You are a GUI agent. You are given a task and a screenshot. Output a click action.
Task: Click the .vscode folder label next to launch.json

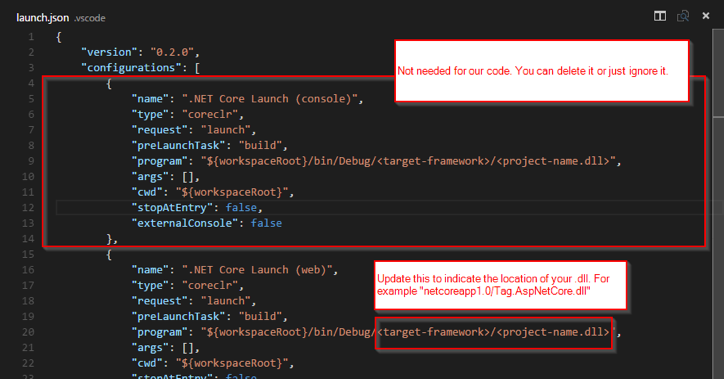pyautogui.click(x=90, y=18)
